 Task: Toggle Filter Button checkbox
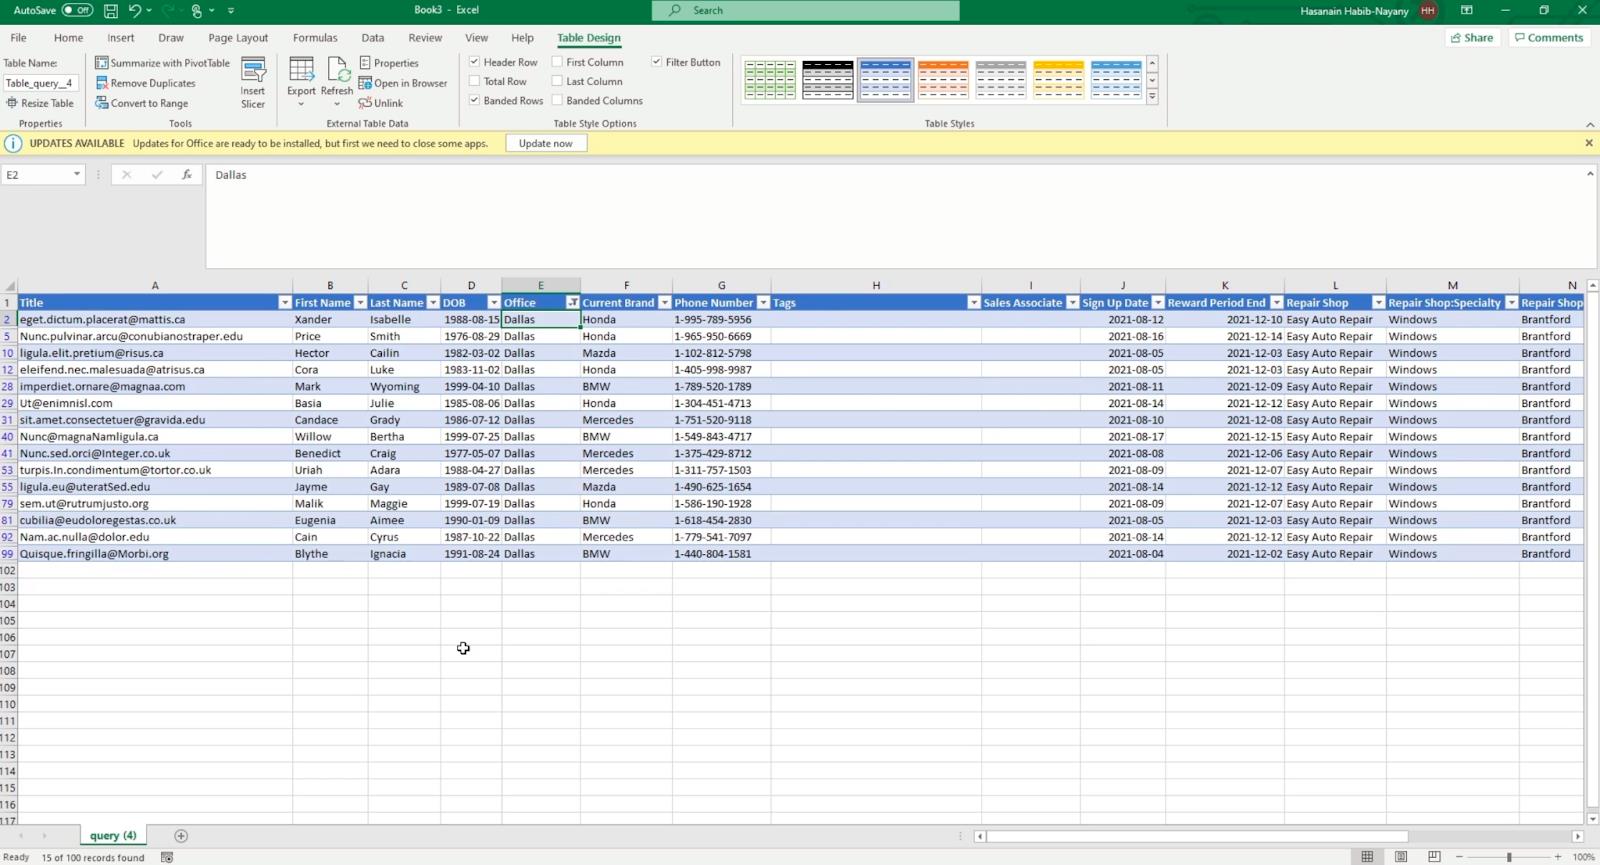coord(657,62)
